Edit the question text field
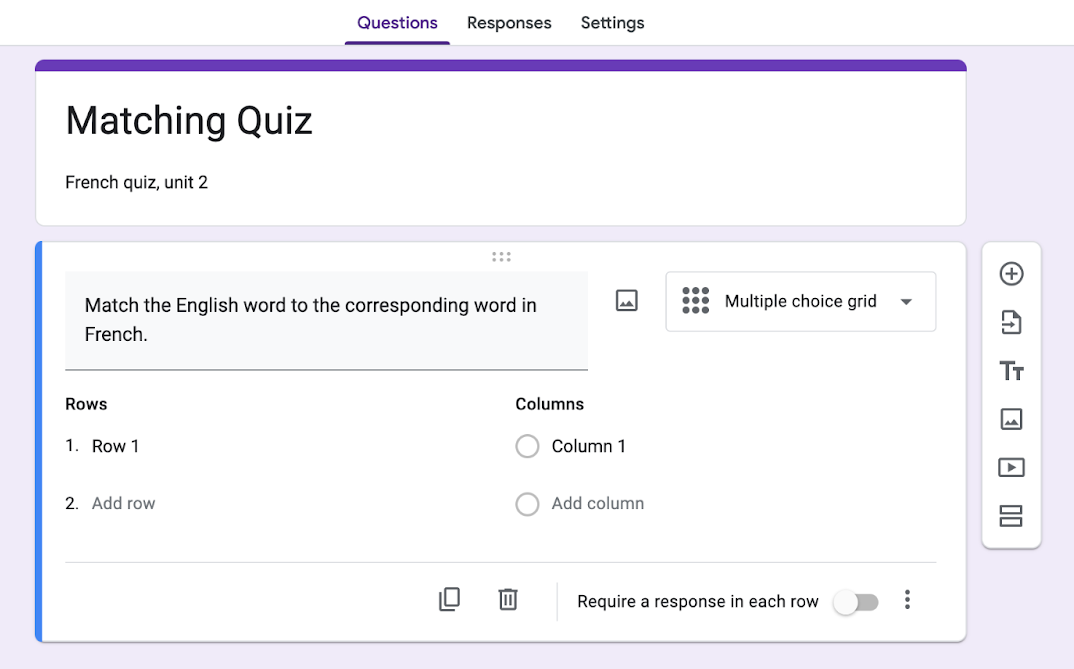1074x669 pixels. click(326, 320)
